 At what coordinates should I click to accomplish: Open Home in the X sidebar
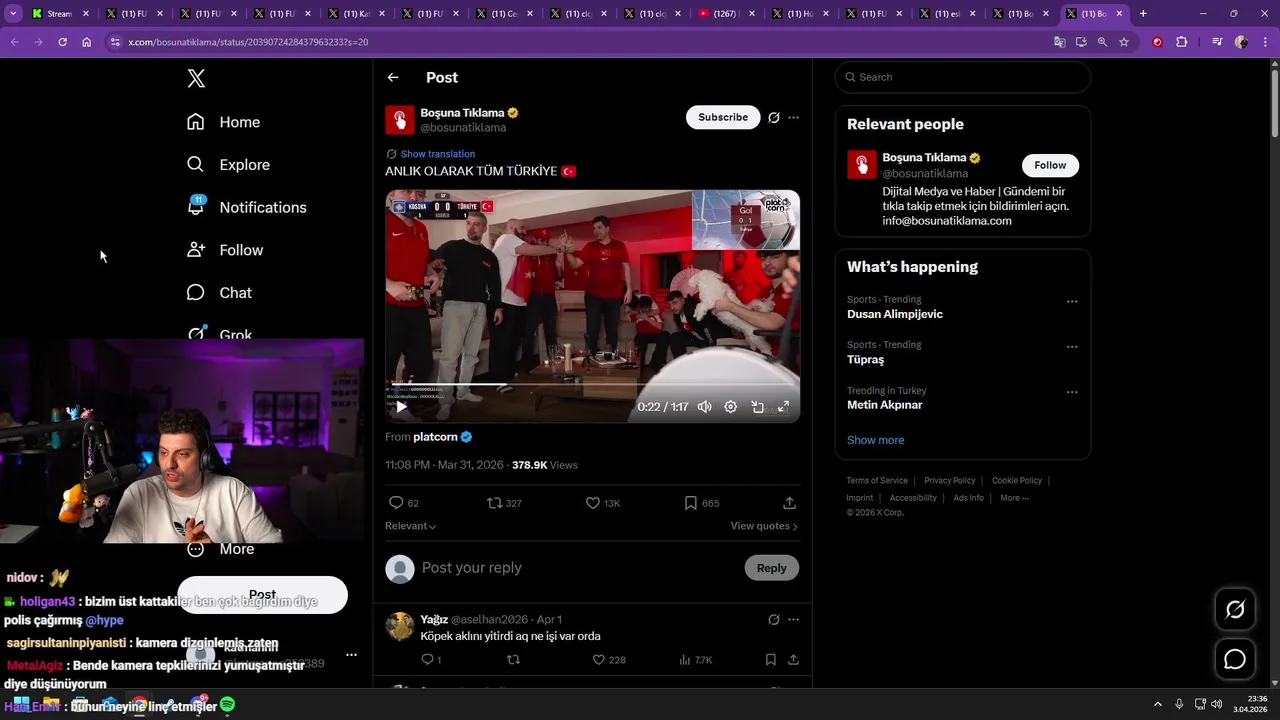tap(224, 122)
